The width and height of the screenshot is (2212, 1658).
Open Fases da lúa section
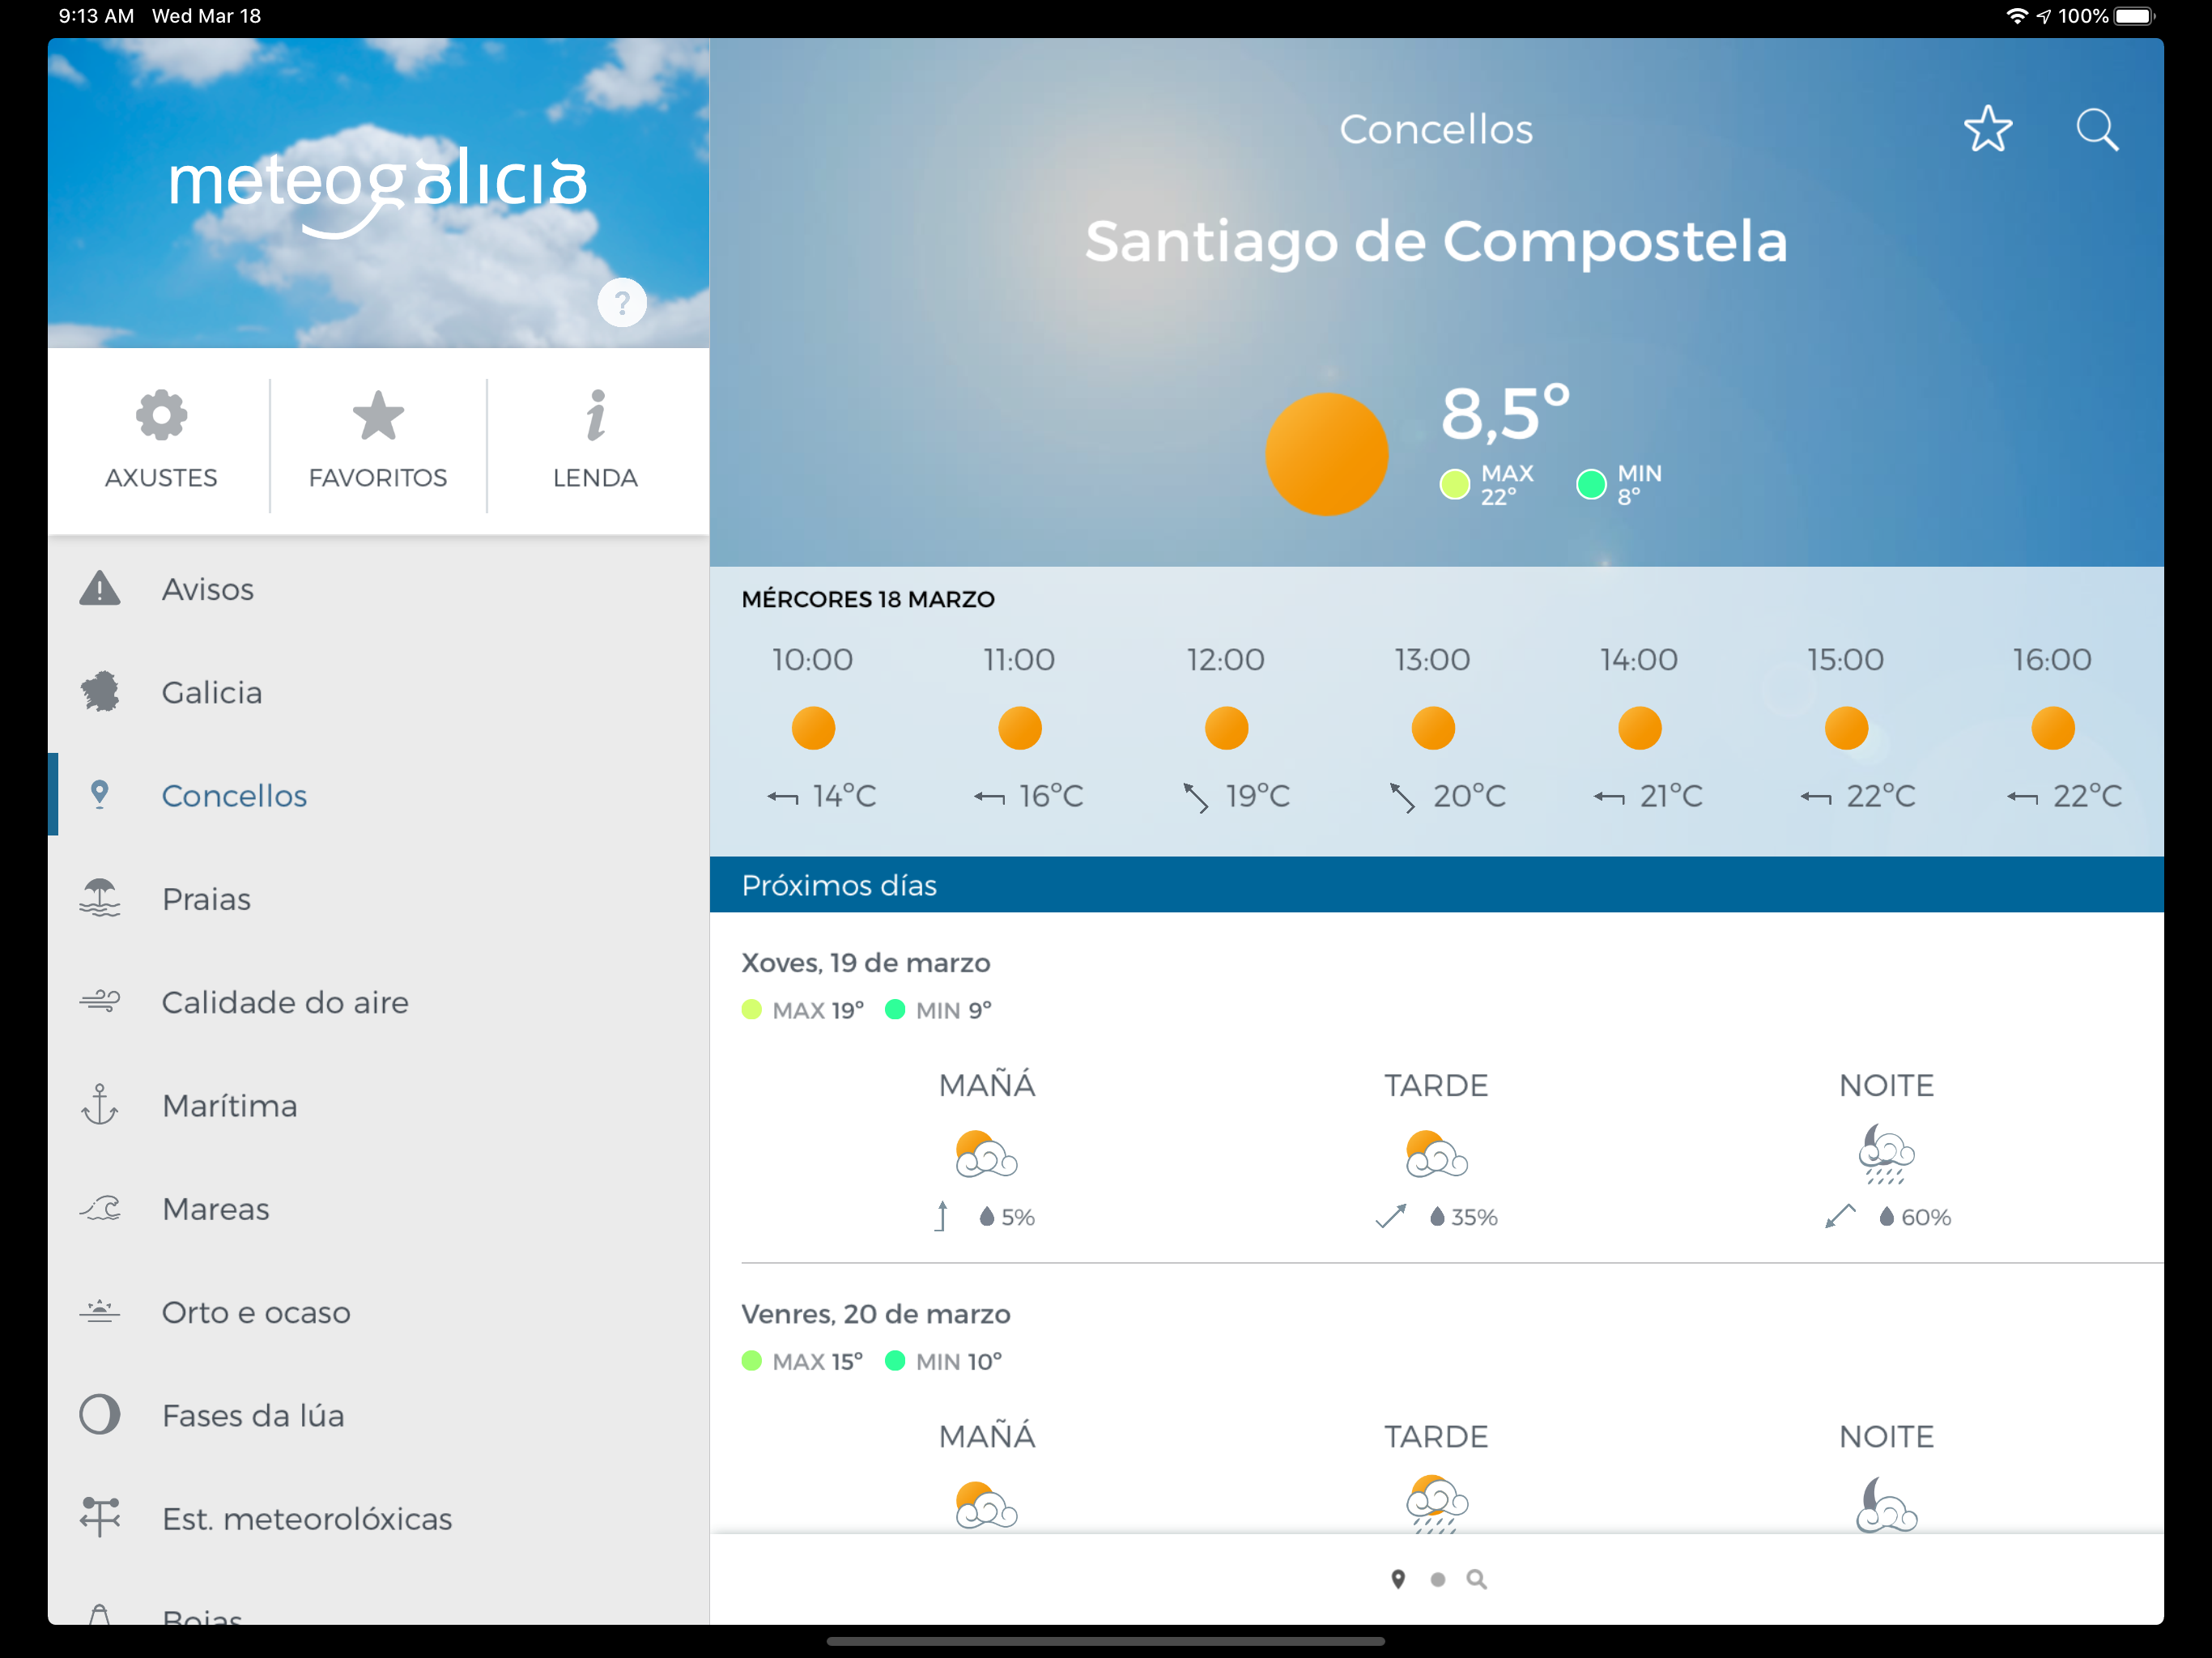253,1415
